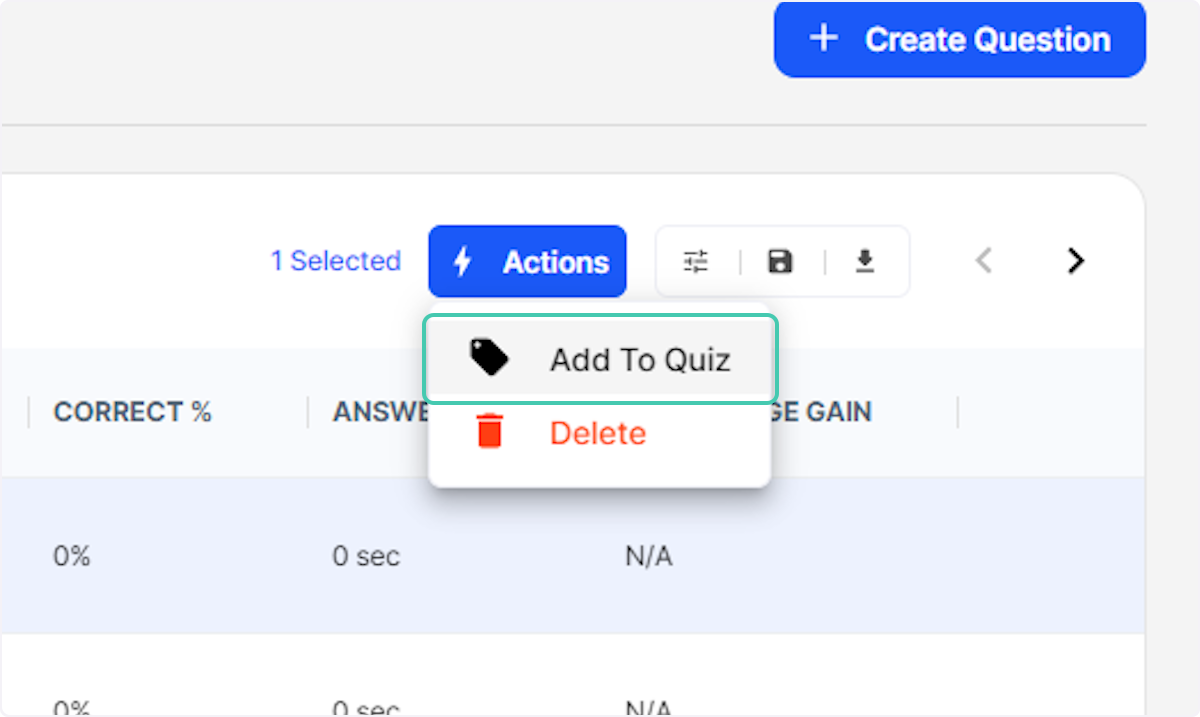Image resolution: width=1200 pixels, height=717 pixels.
Task: Go to the next page with right chevron
Action: click(1076, 261)
